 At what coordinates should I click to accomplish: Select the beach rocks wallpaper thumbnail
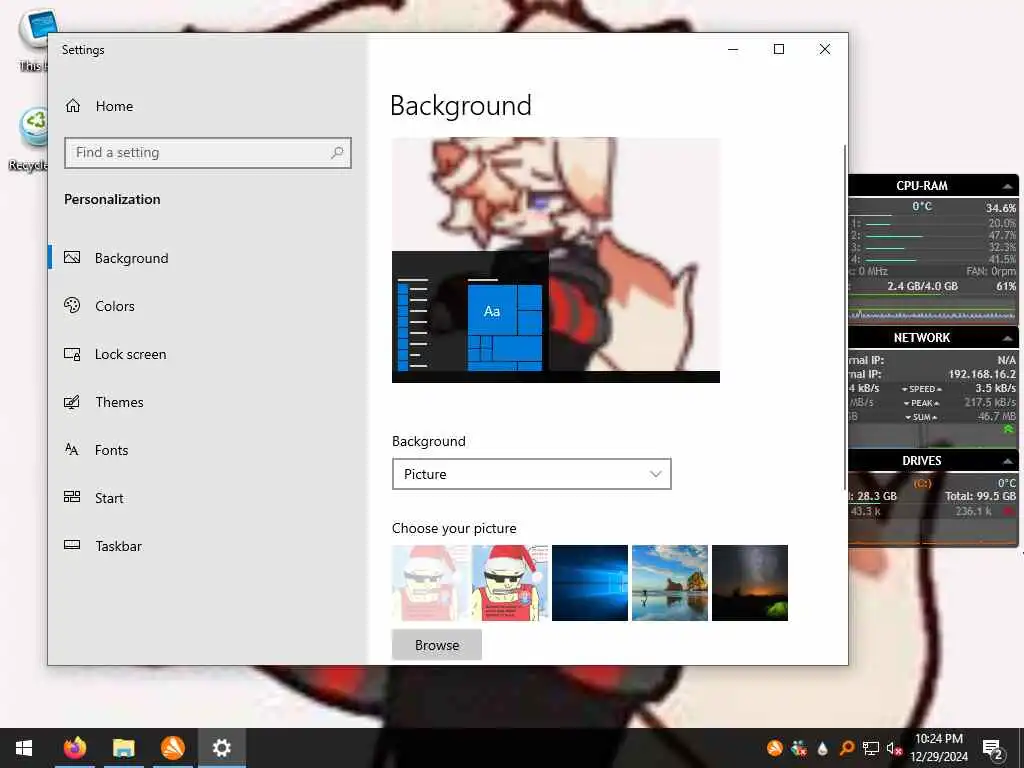(x=670, y=583)
